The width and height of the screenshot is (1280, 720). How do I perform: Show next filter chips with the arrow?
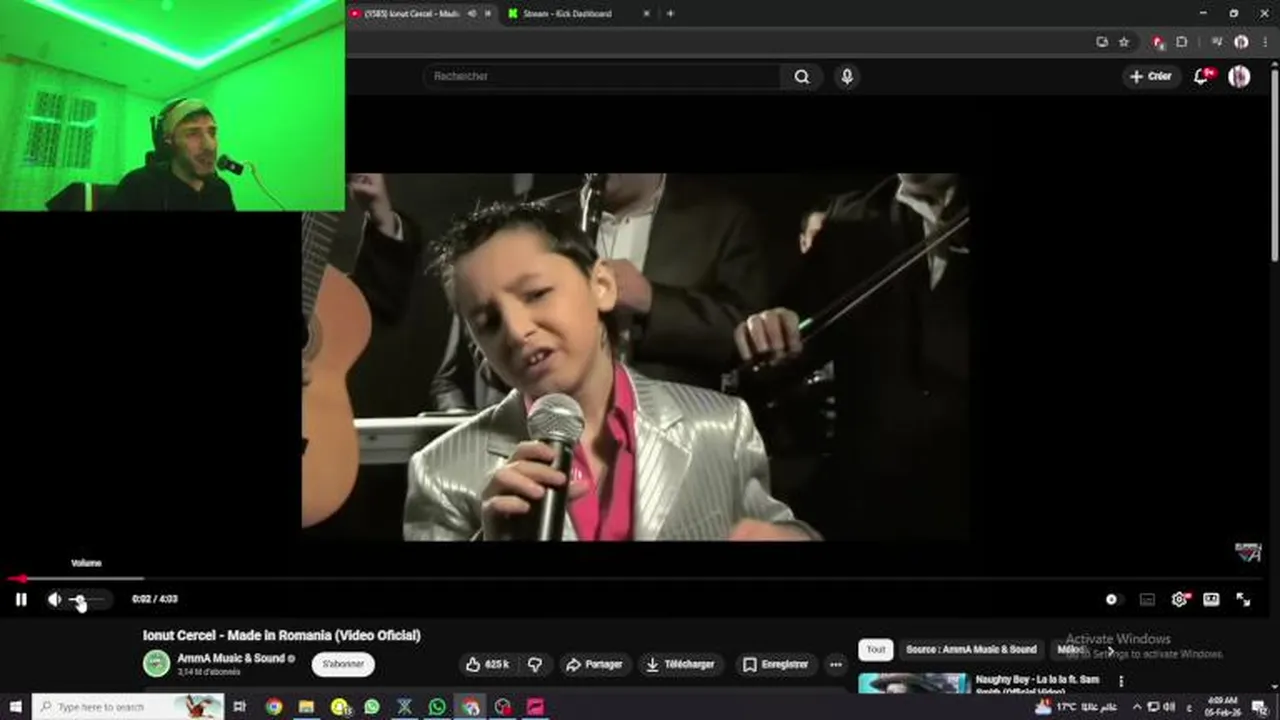coord(1109,650)
